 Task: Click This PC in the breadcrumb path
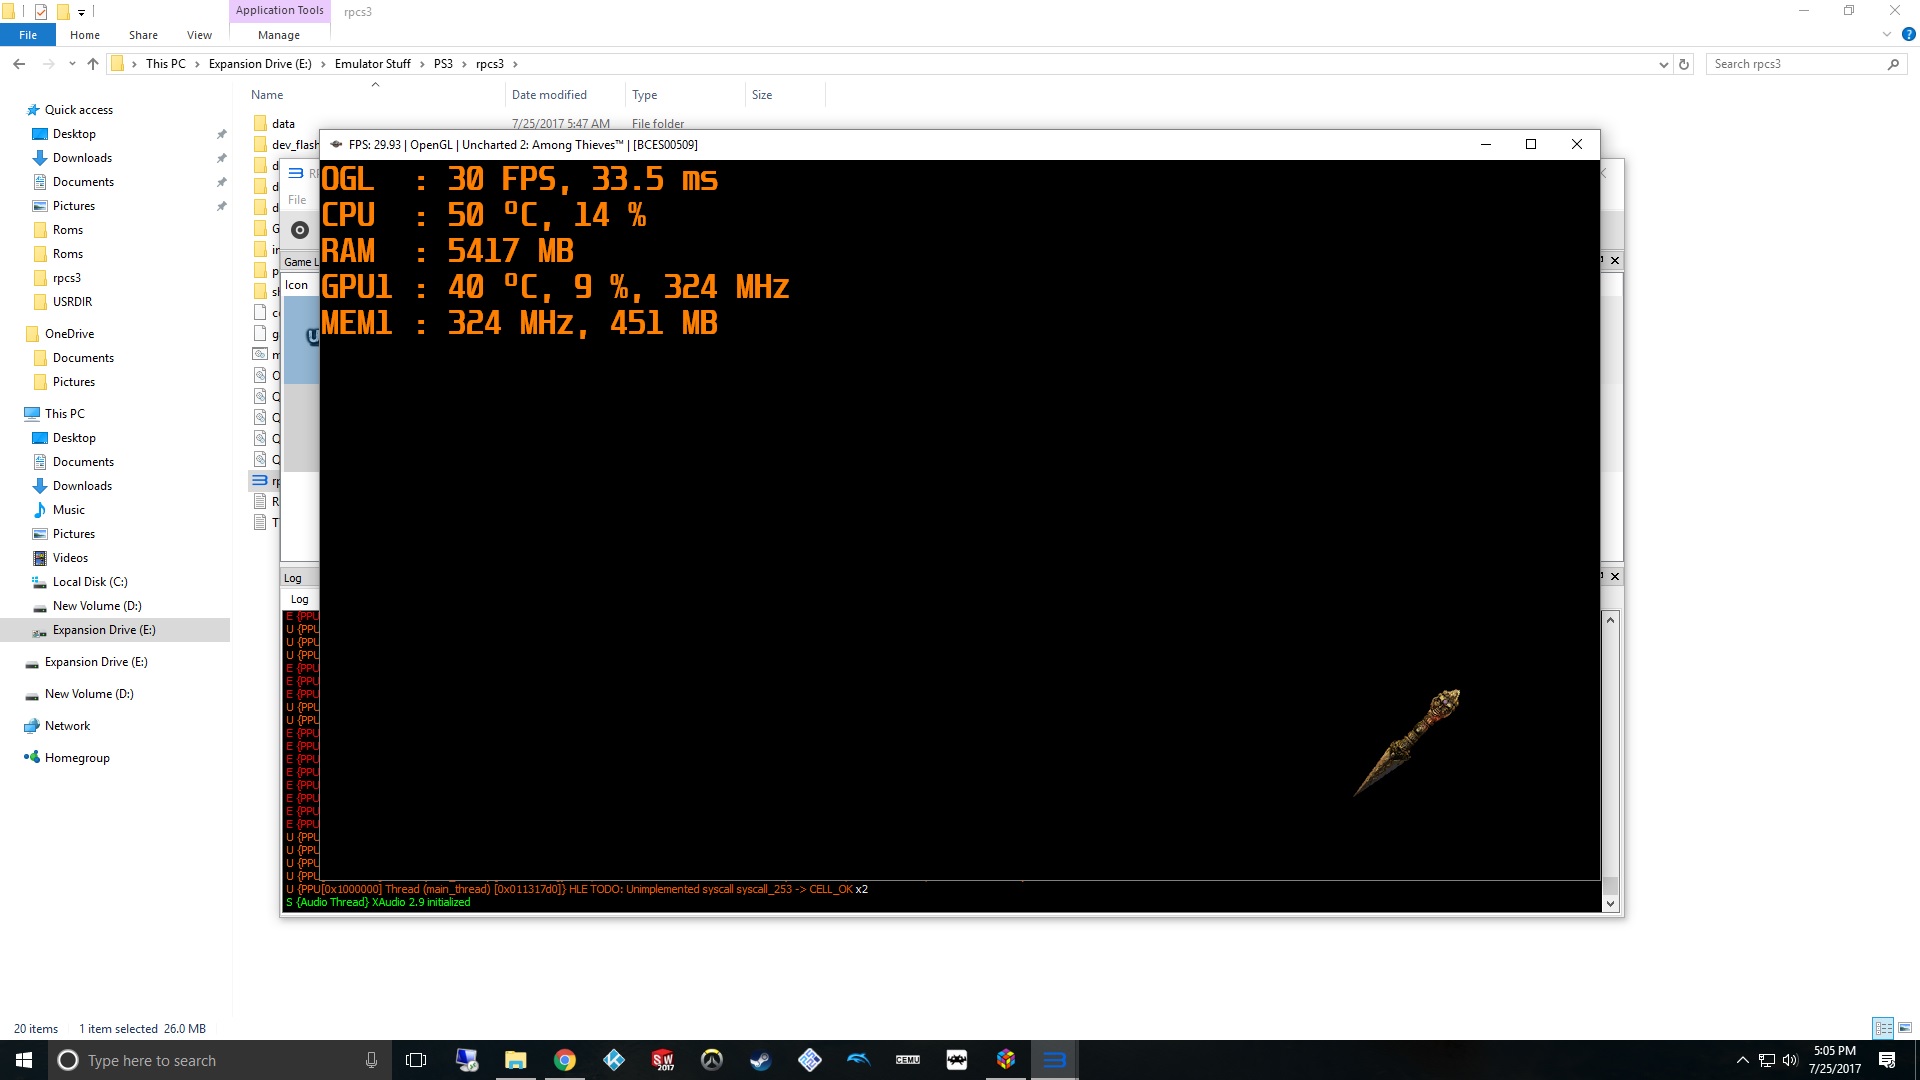166,64
